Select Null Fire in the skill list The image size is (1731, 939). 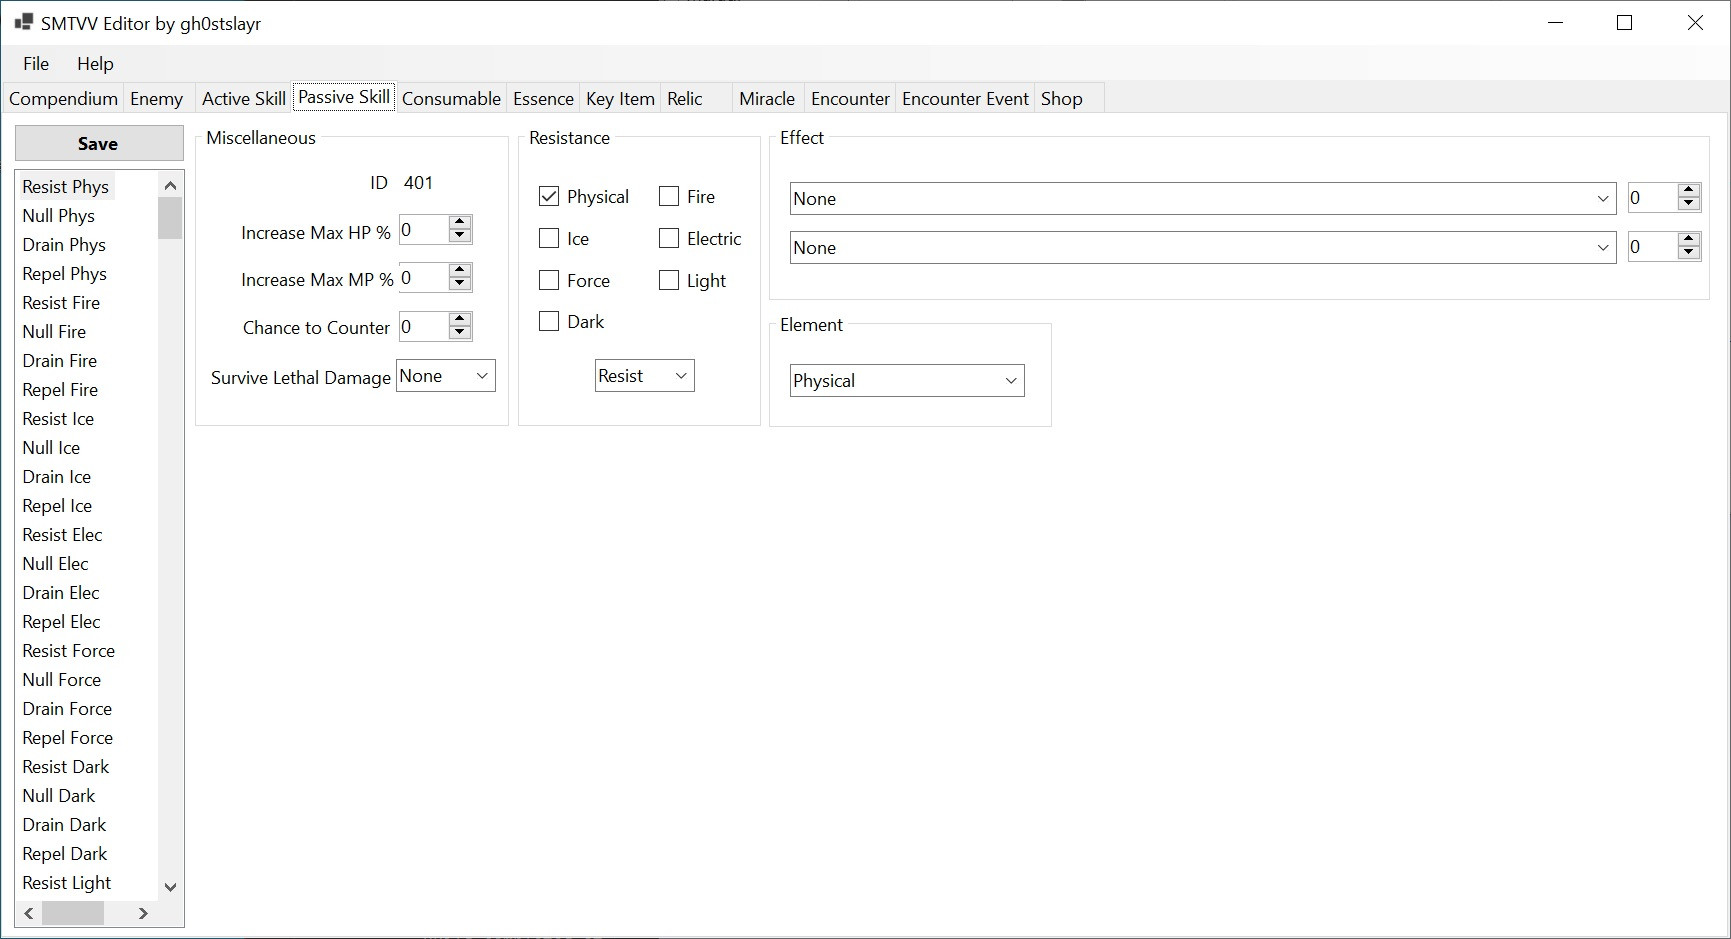point(54,332)
